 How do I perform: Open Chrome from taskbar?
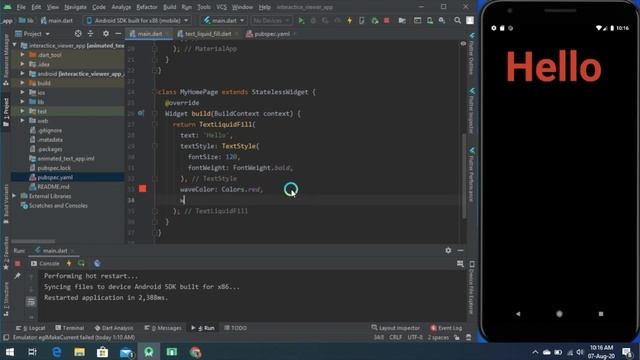196,352
